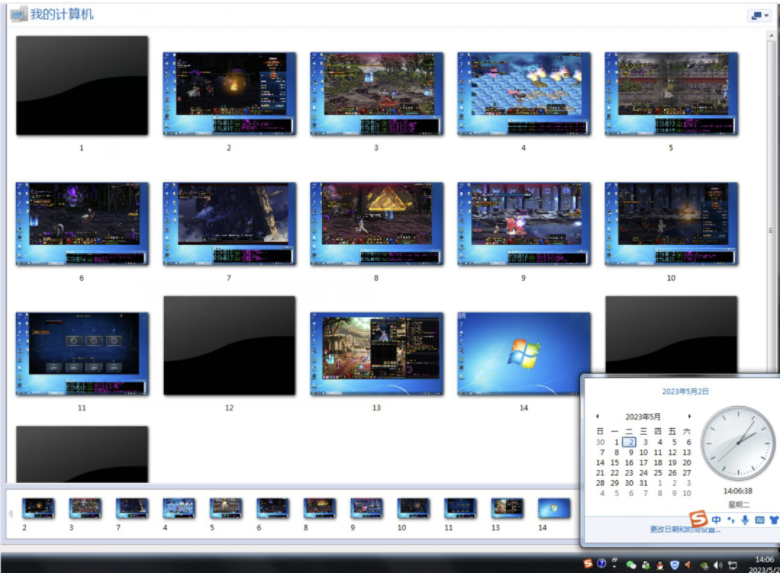Select small strip thumbnail numbered 10
Viewport: 782px width, 573px height.
[413, 508]
